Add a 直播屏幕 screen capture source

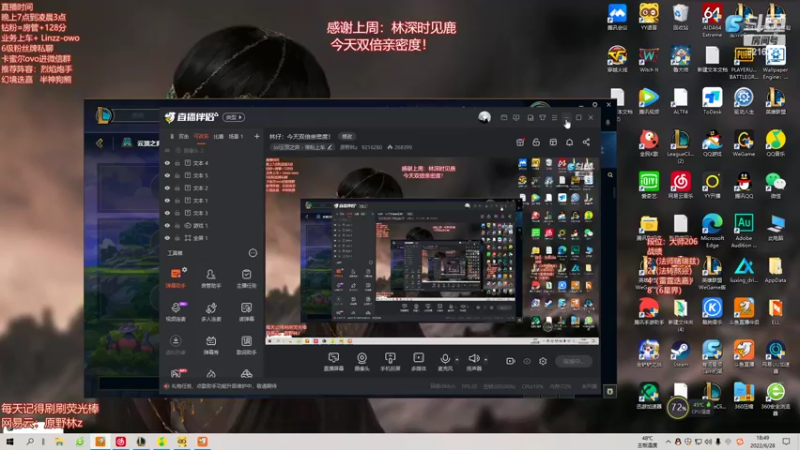(x=334, y=361)
